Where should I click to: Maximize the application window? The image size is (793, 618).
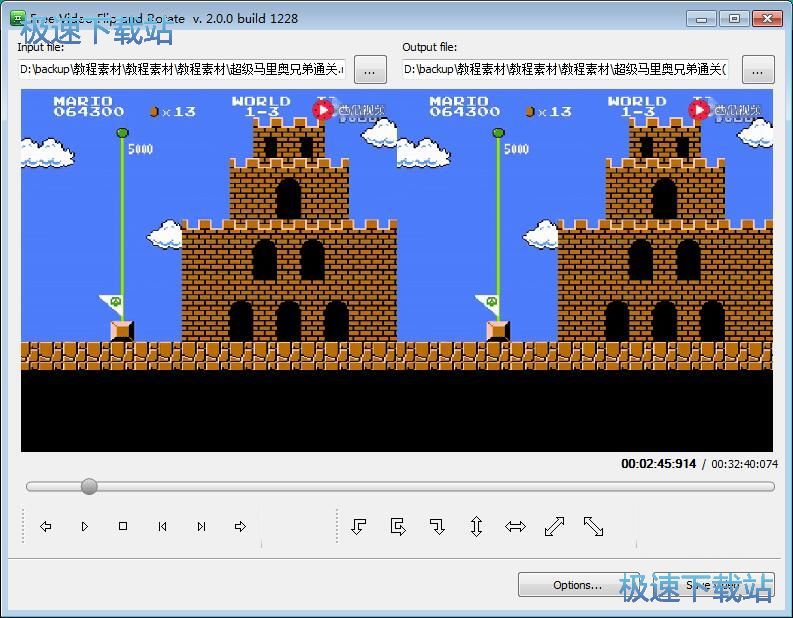point(734,19)
